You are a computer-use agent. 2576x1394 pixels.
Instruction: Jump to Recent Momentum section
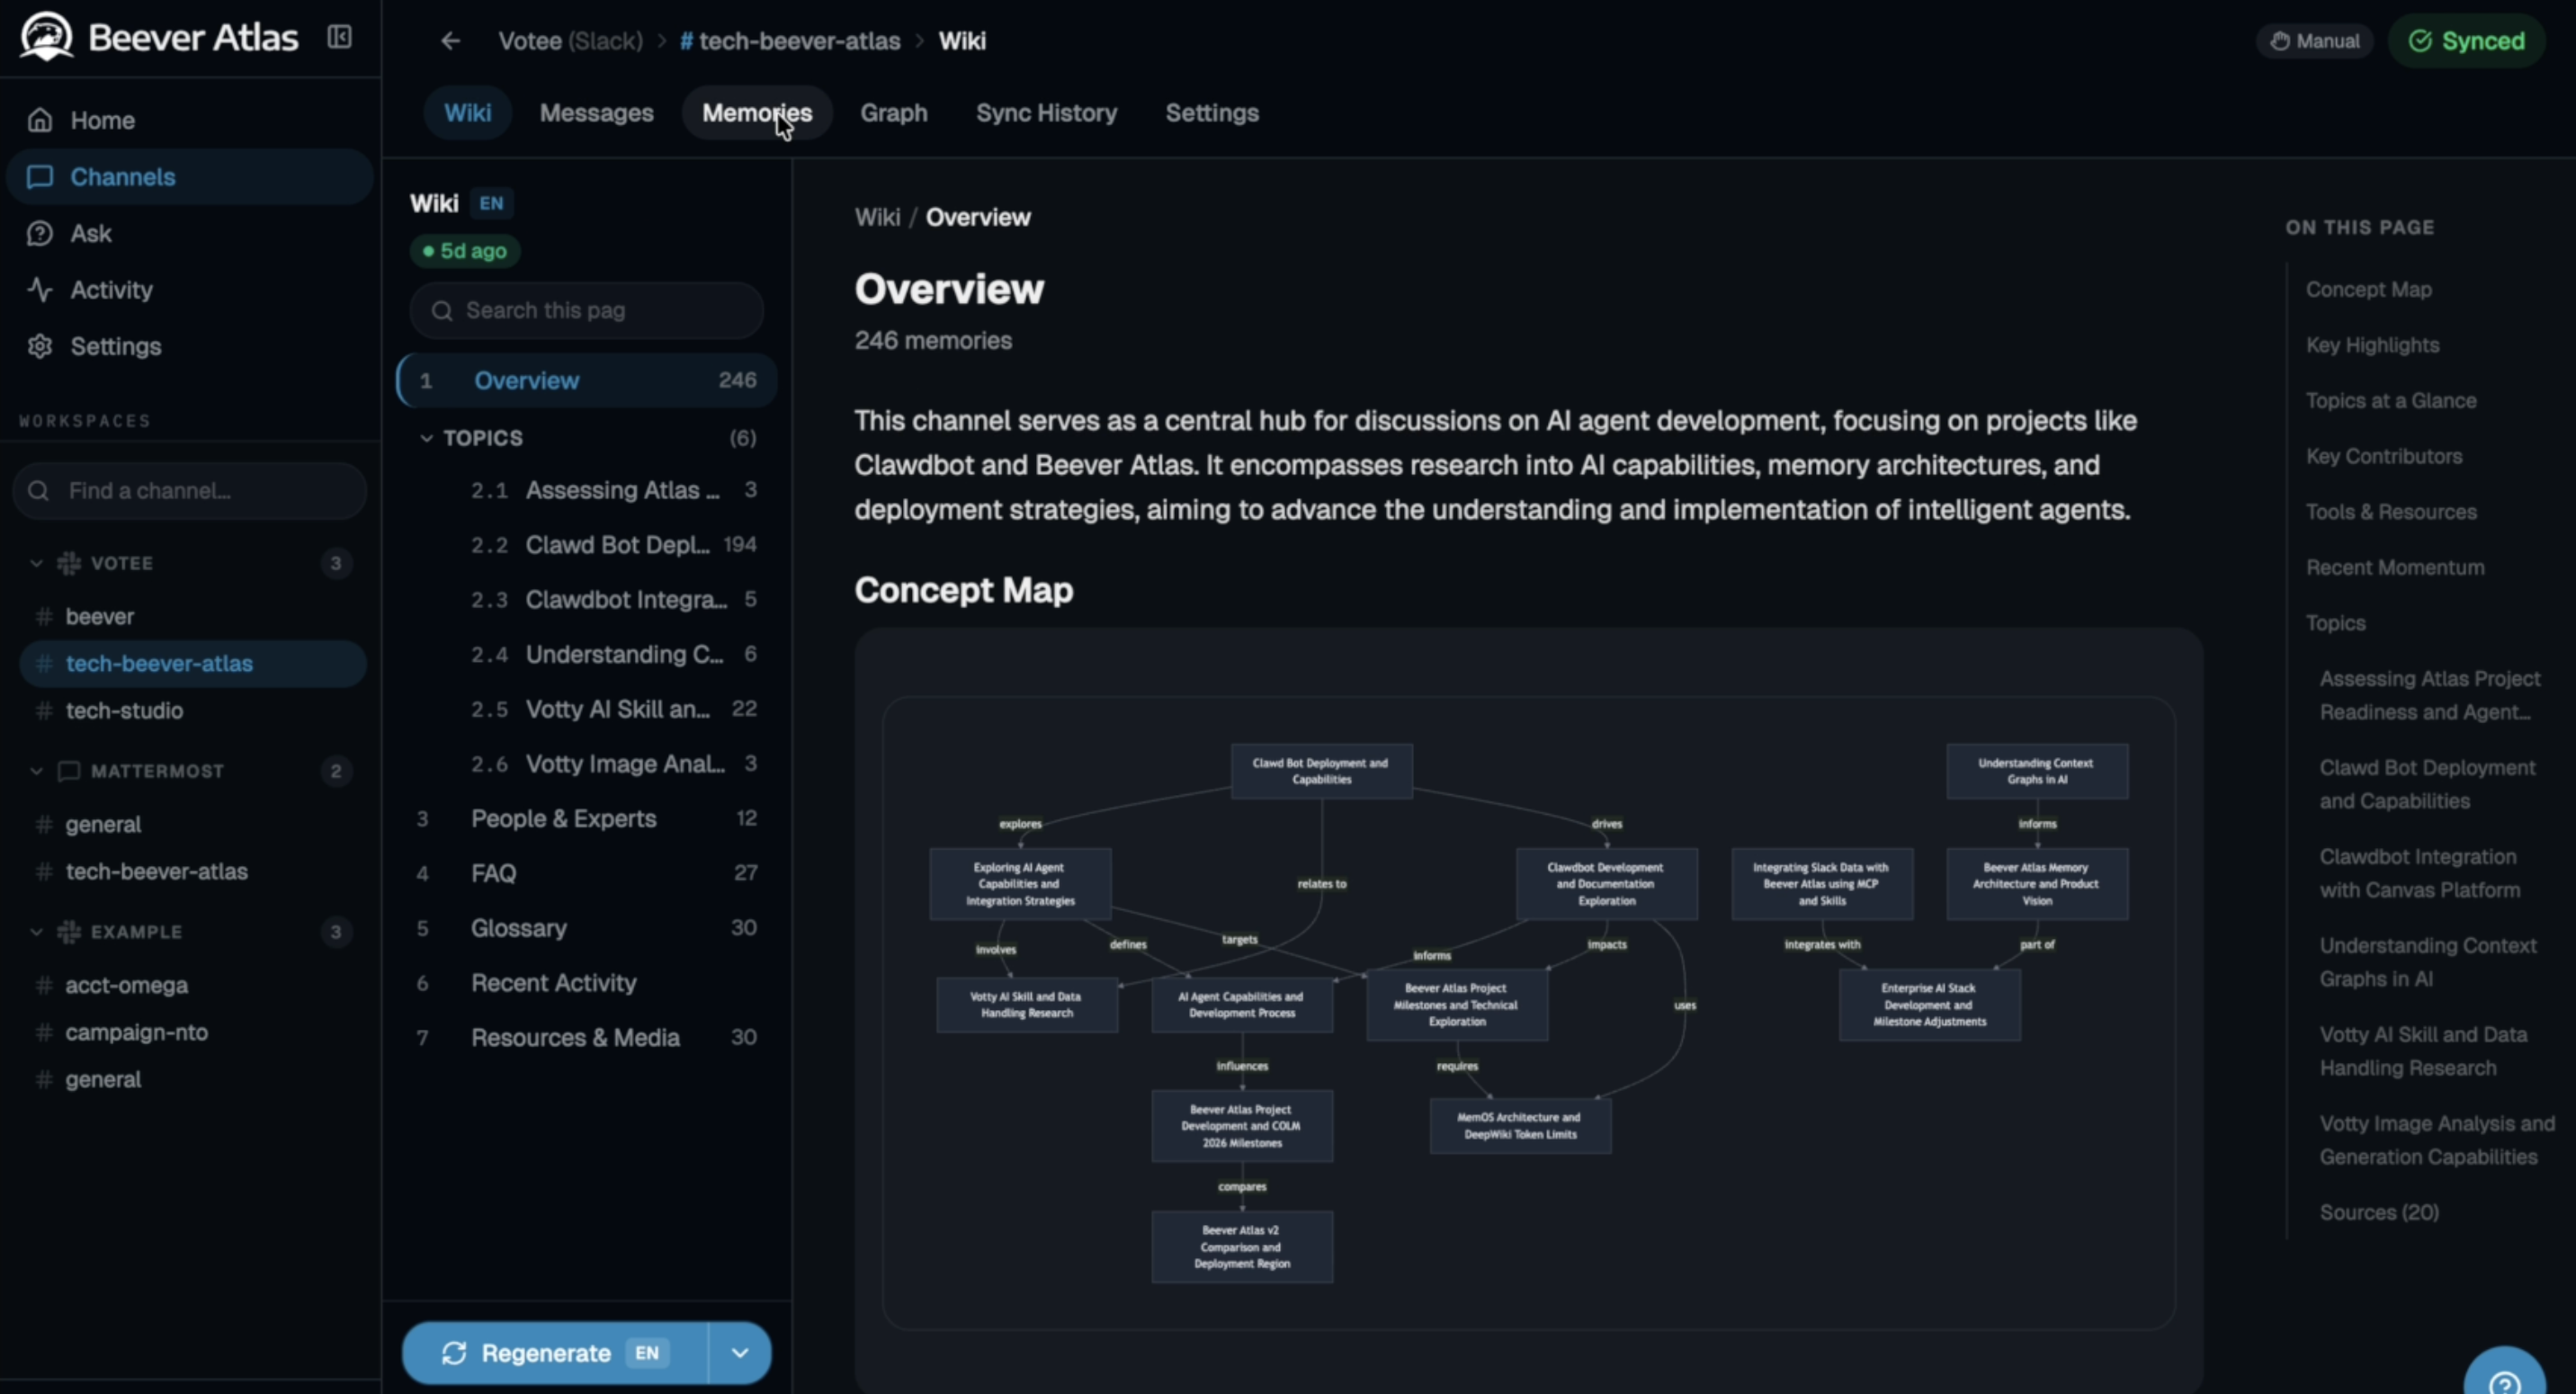pos(2395,568)
